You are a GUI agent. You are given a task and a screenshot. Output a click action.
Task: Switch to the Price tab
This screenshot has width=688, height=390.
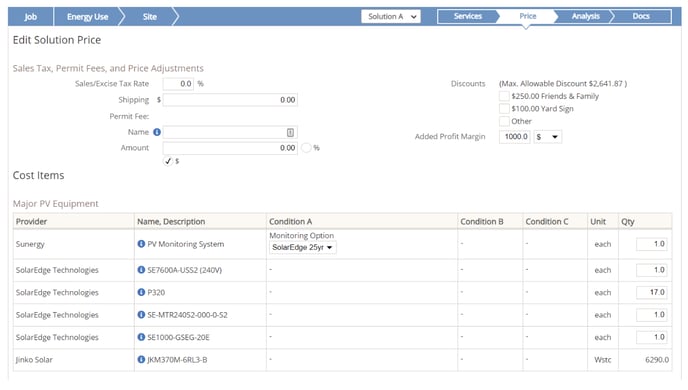(527, 16)
